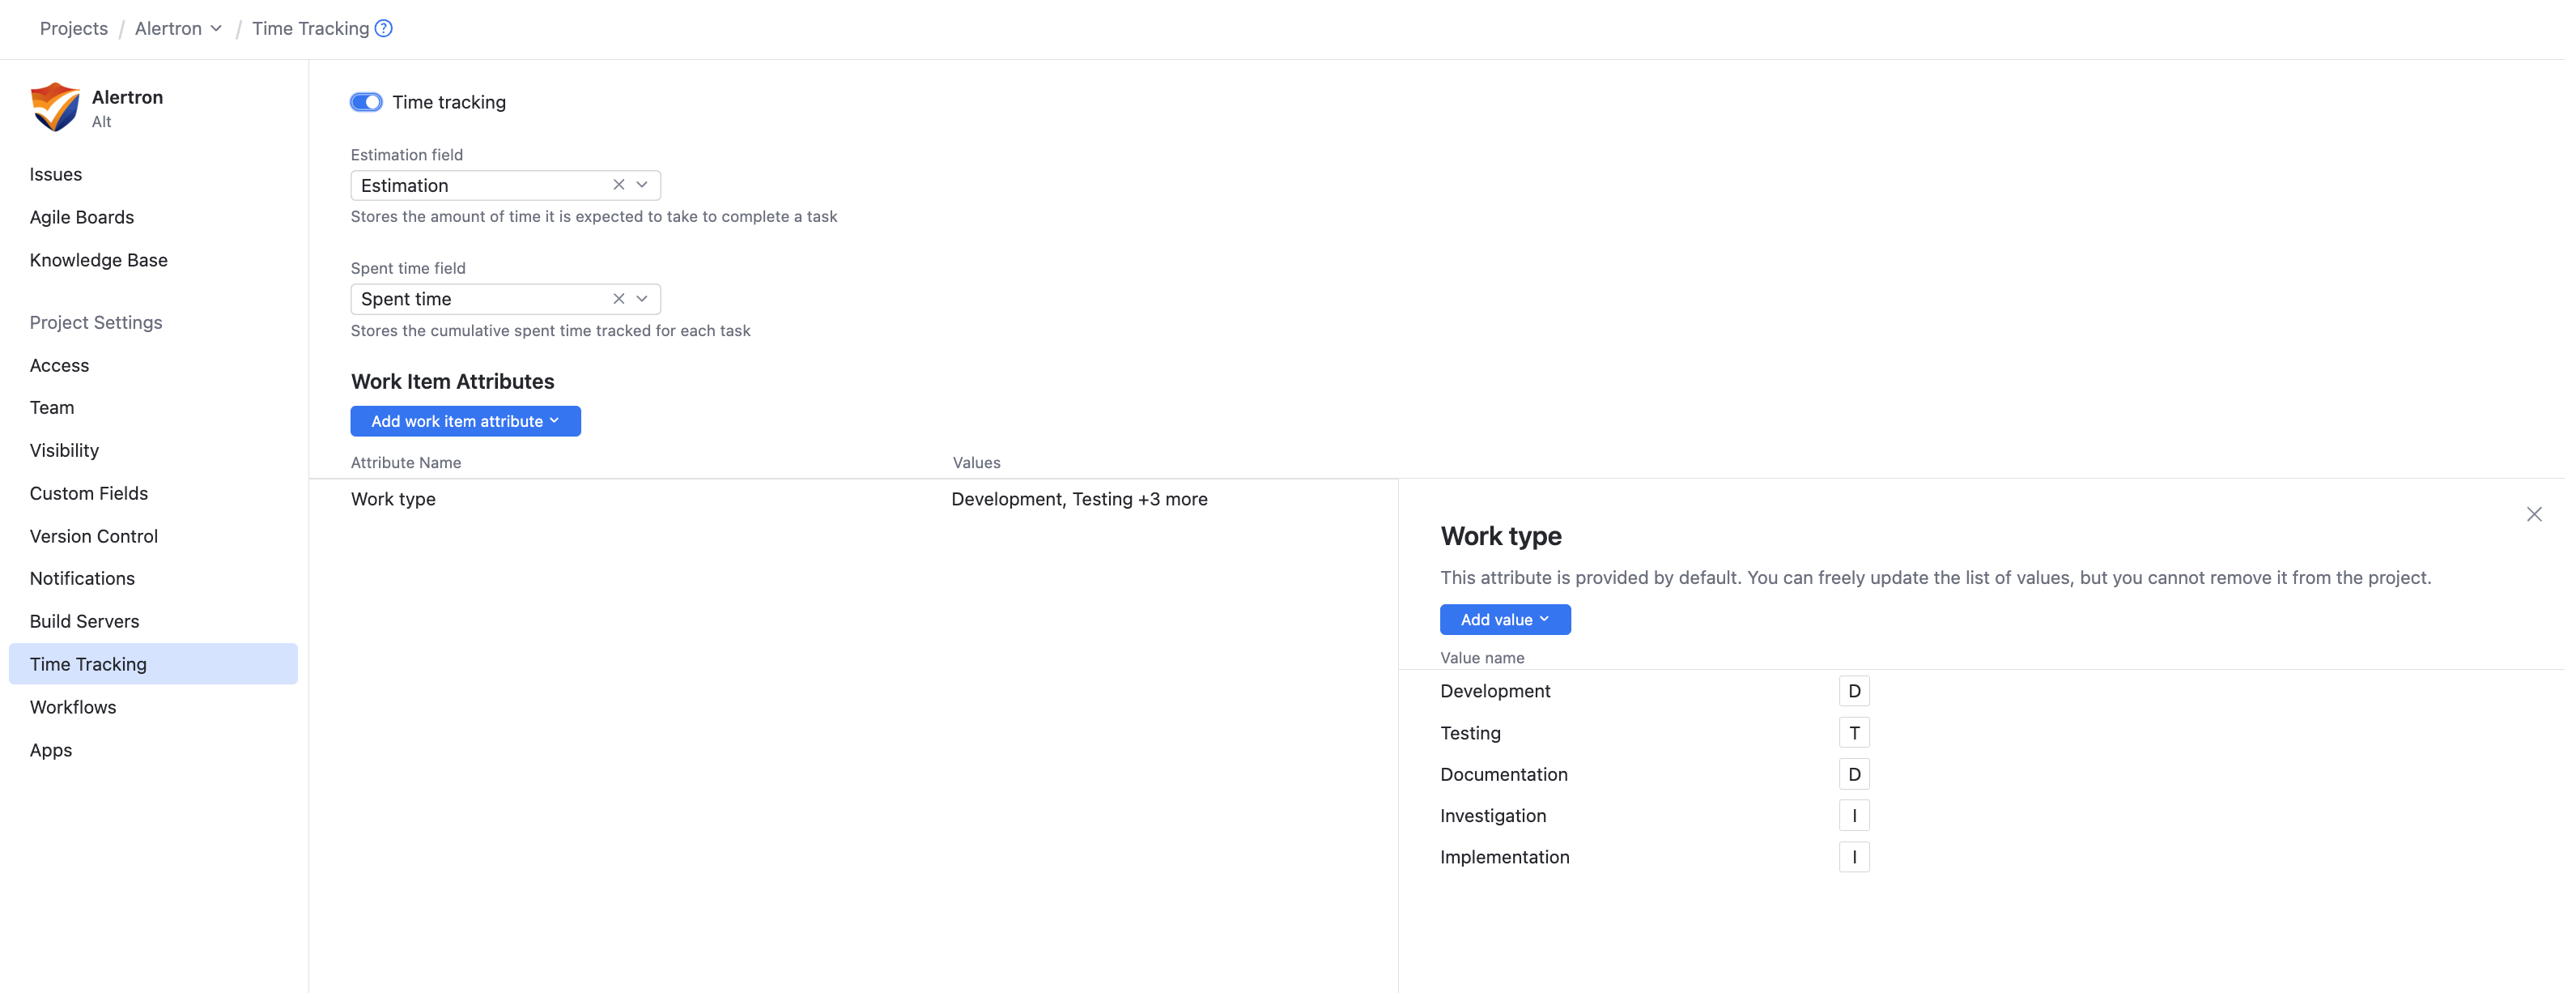Open Agile Boards from the sidebar
Viewport: 2576px width, 993px height.
coord(81,217)
